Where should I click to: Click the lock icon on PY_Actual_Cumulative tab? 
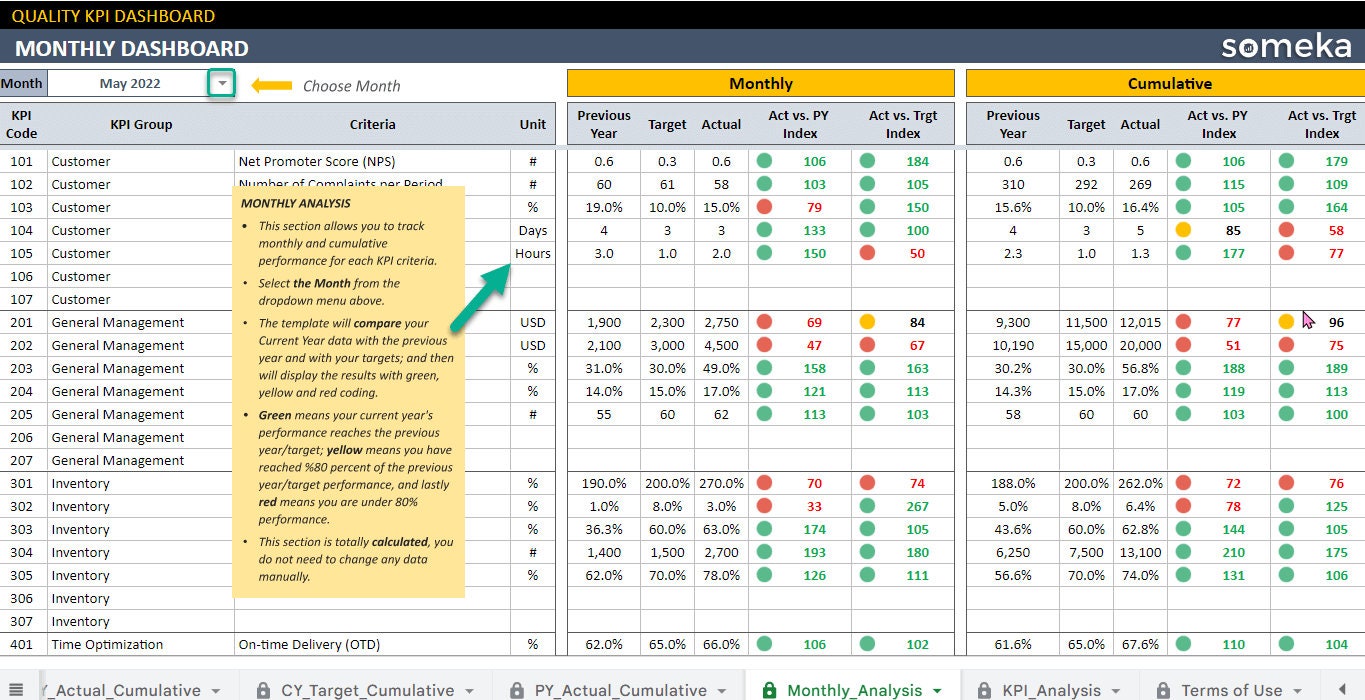click(517, 690)
